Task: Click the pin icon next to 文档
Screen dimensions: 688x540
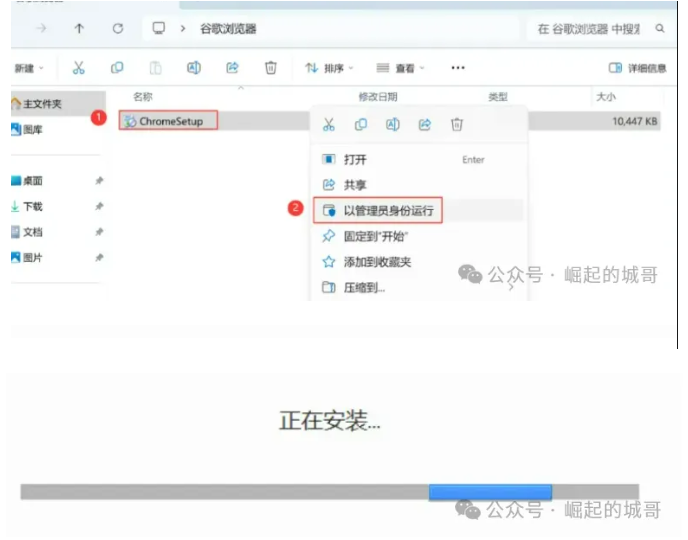Action: coord(99,232)
